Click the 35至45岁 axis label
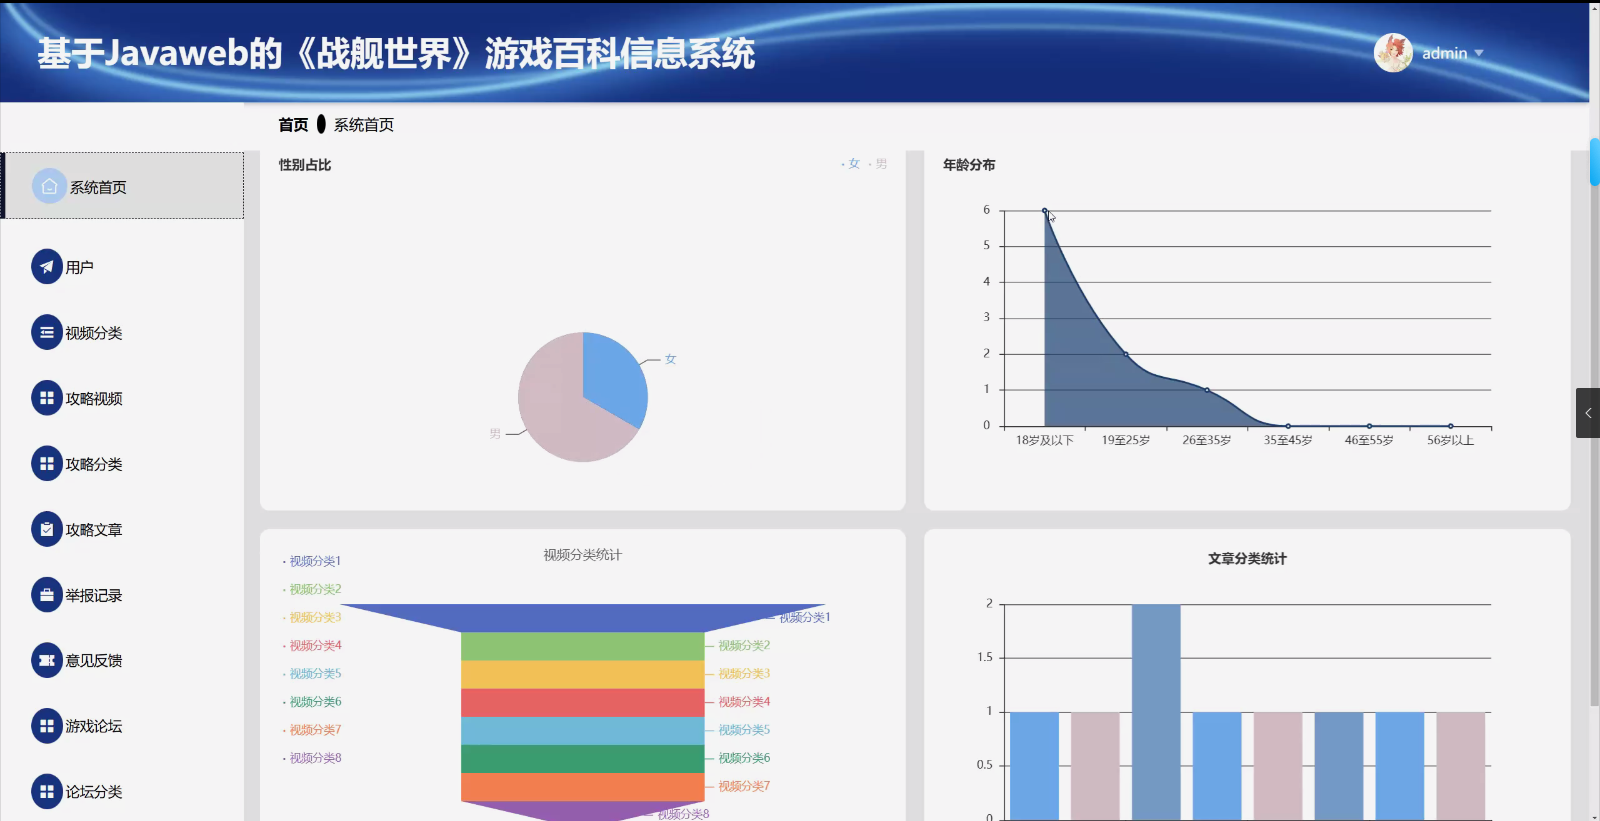The image size is (1600, 821). [1288, 440]
